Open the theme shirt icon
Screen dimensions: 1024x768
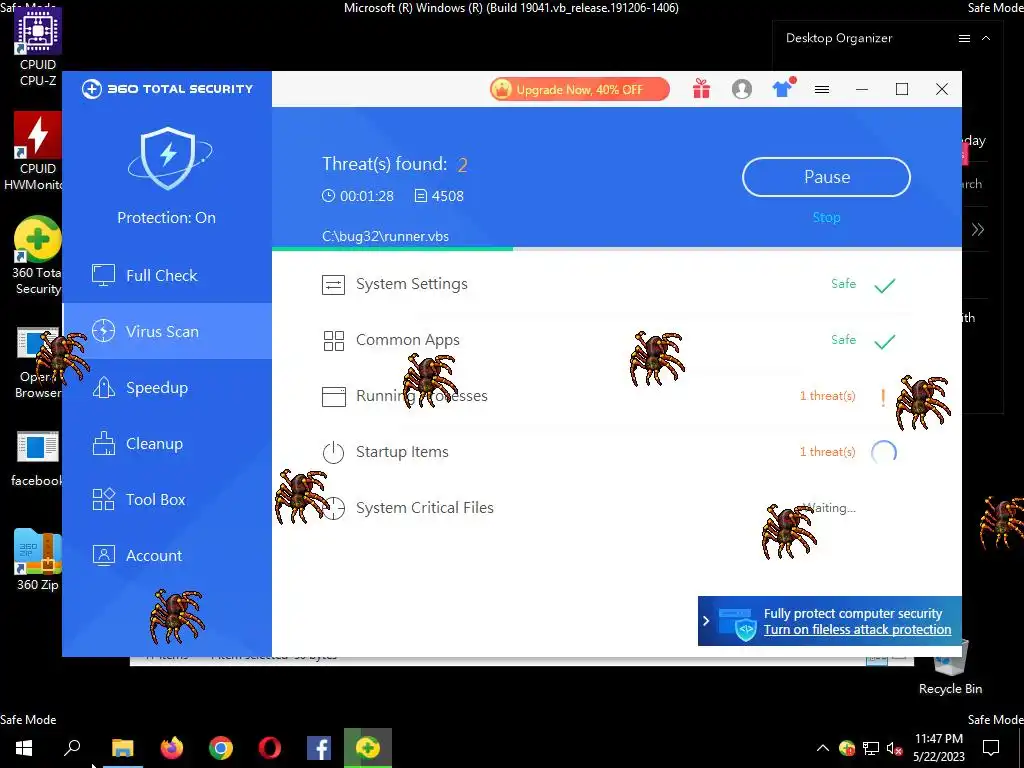pyautogui.click(x=782, y=88)
